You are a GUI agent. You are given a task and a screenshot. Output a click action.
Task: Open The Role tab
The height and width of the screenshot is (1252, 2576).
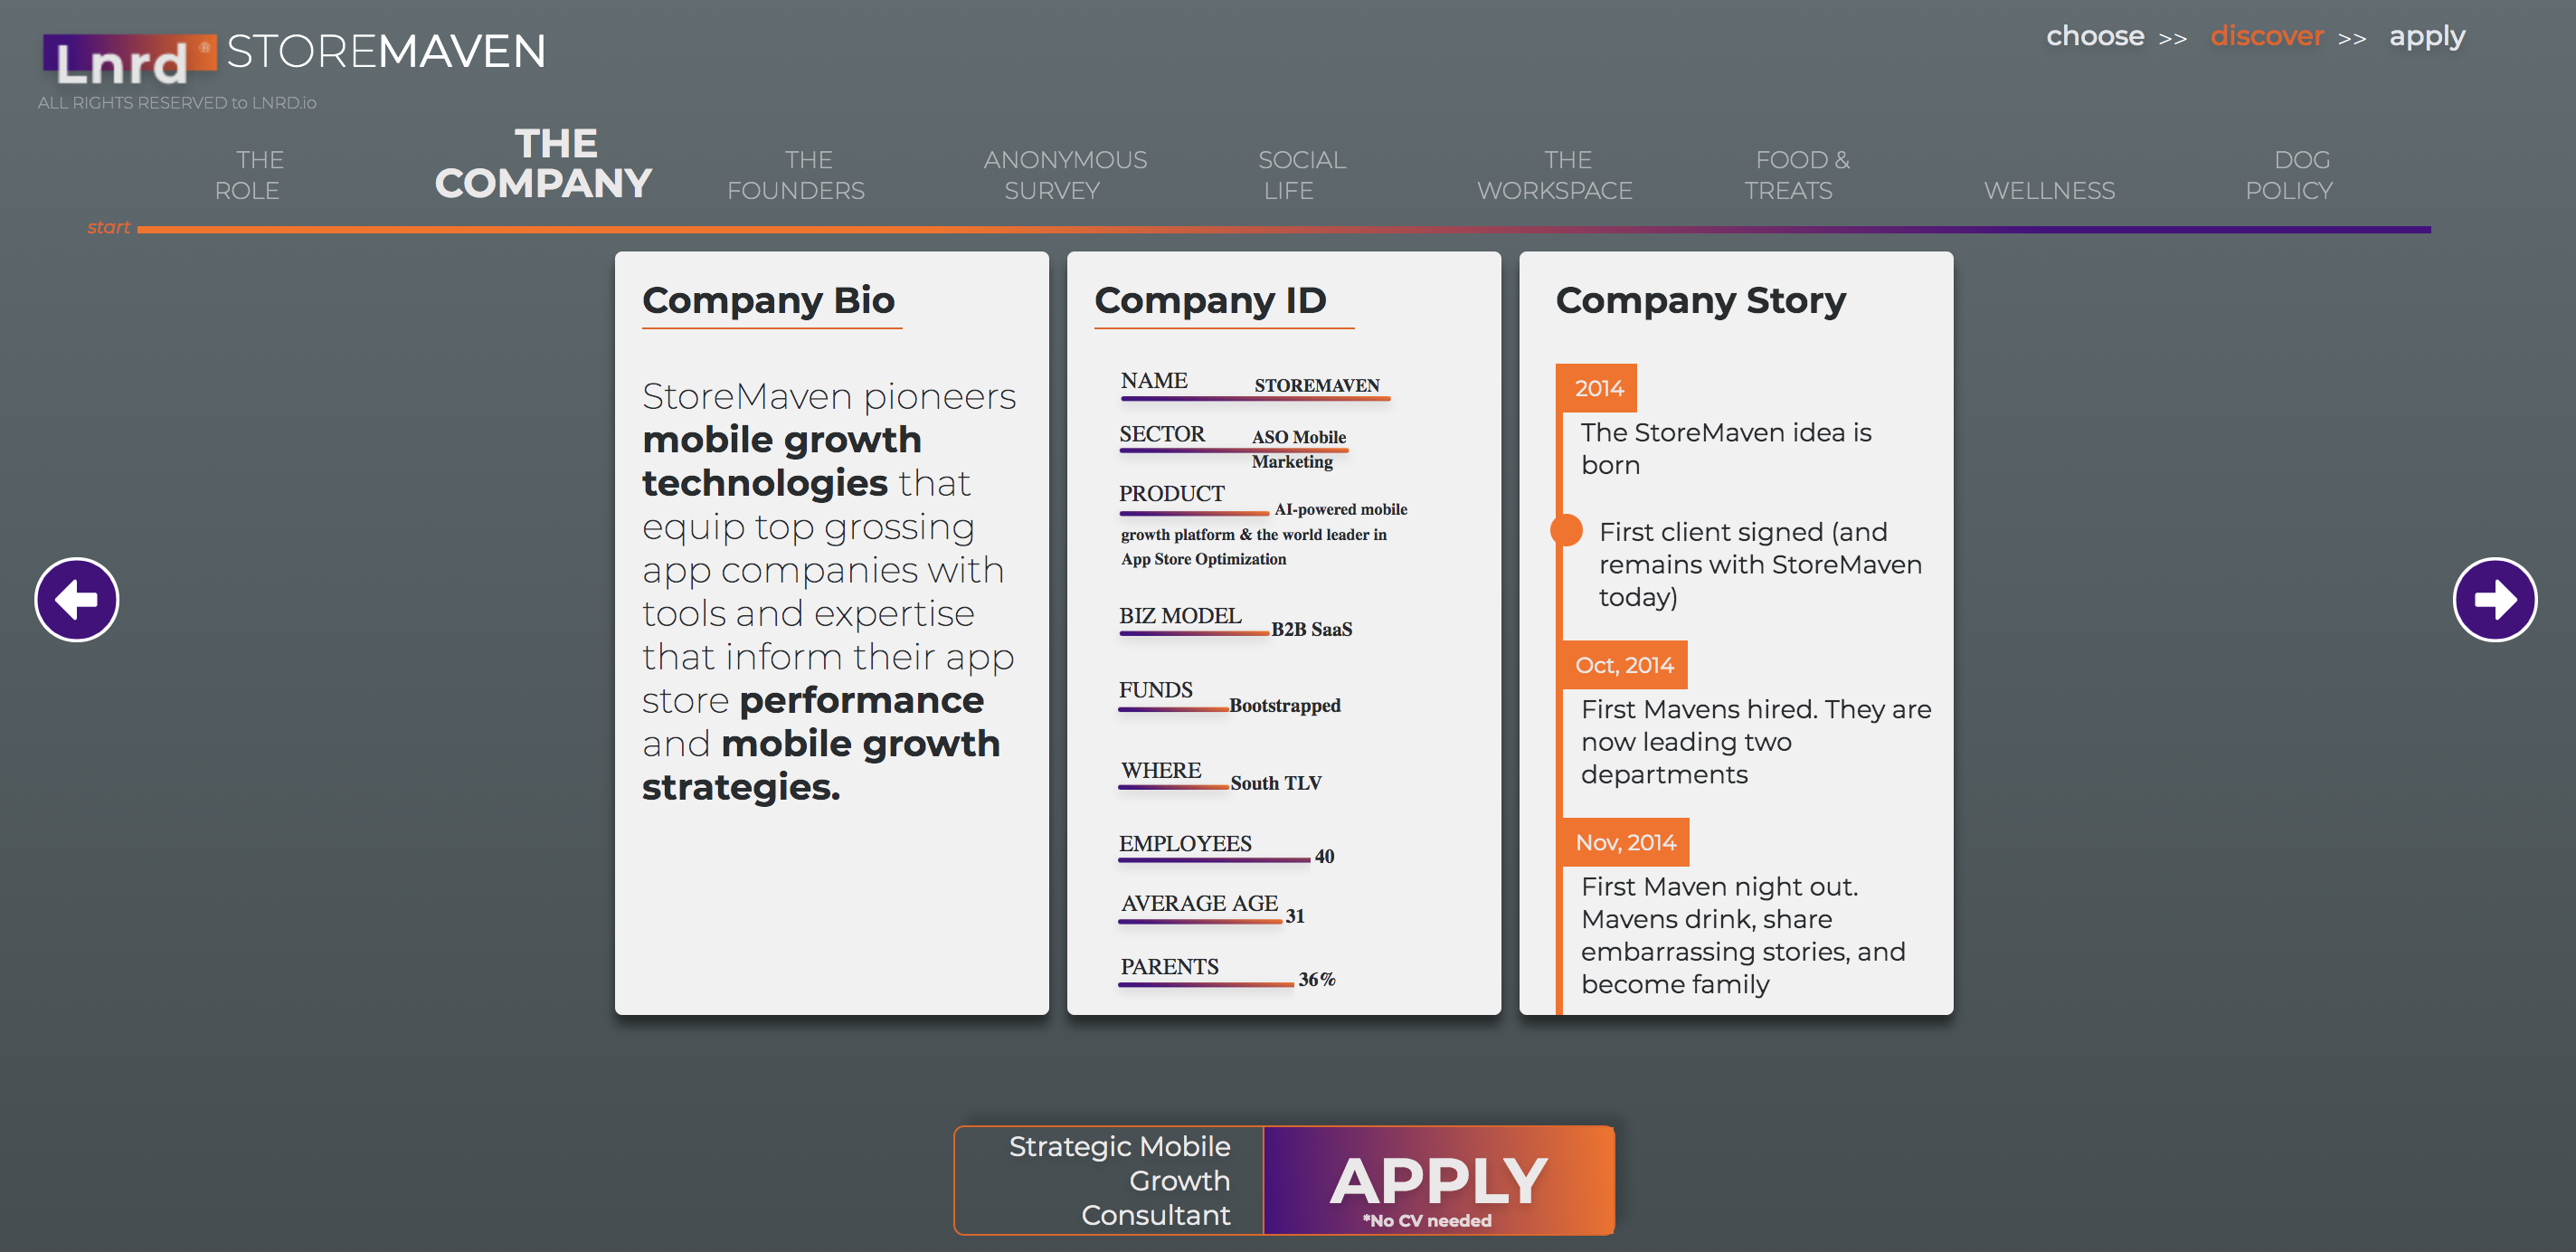pyautogui.click(x=248, y=175)
